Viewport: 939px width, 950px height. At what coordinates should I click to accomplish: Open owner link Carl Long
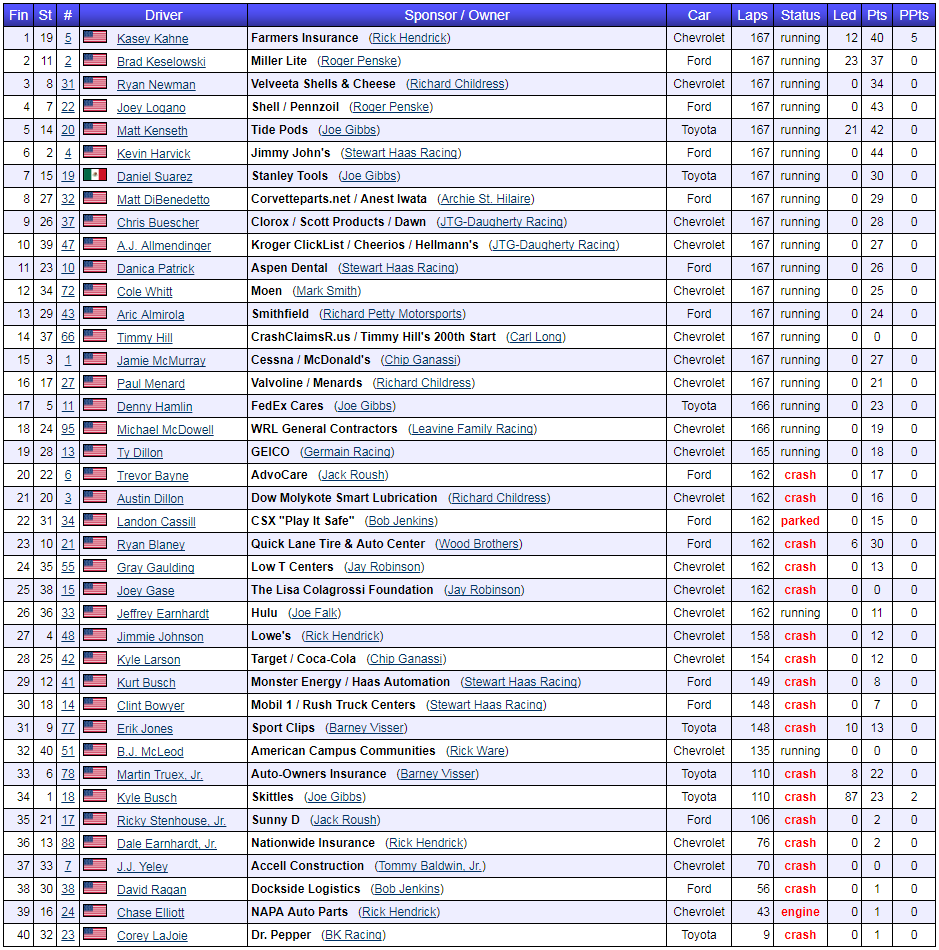[536, 337]
